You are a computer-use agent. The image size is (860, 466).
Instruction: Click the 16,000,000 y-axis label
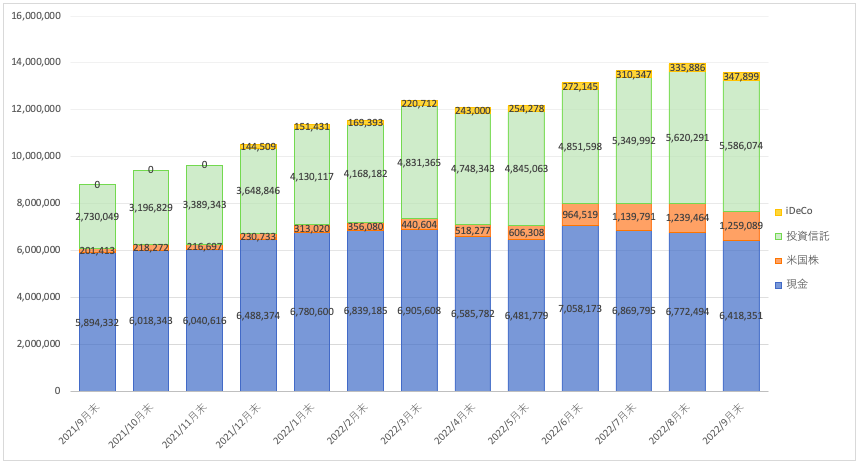(34, 15)
